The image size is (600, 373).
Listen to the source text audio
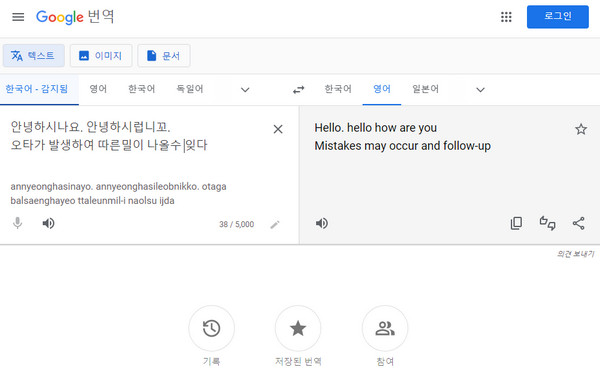click(48, 223)
